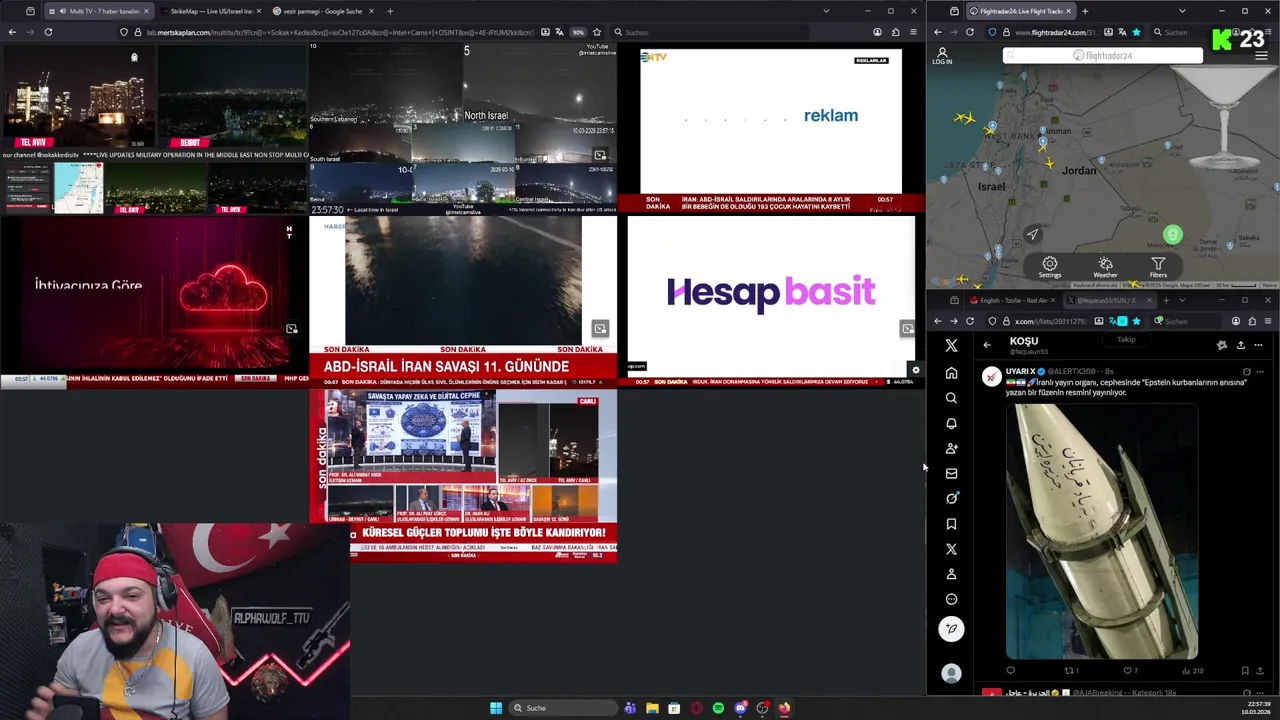
Task: Bookmark the Multi TV page with star
Action: click(597, 32)
